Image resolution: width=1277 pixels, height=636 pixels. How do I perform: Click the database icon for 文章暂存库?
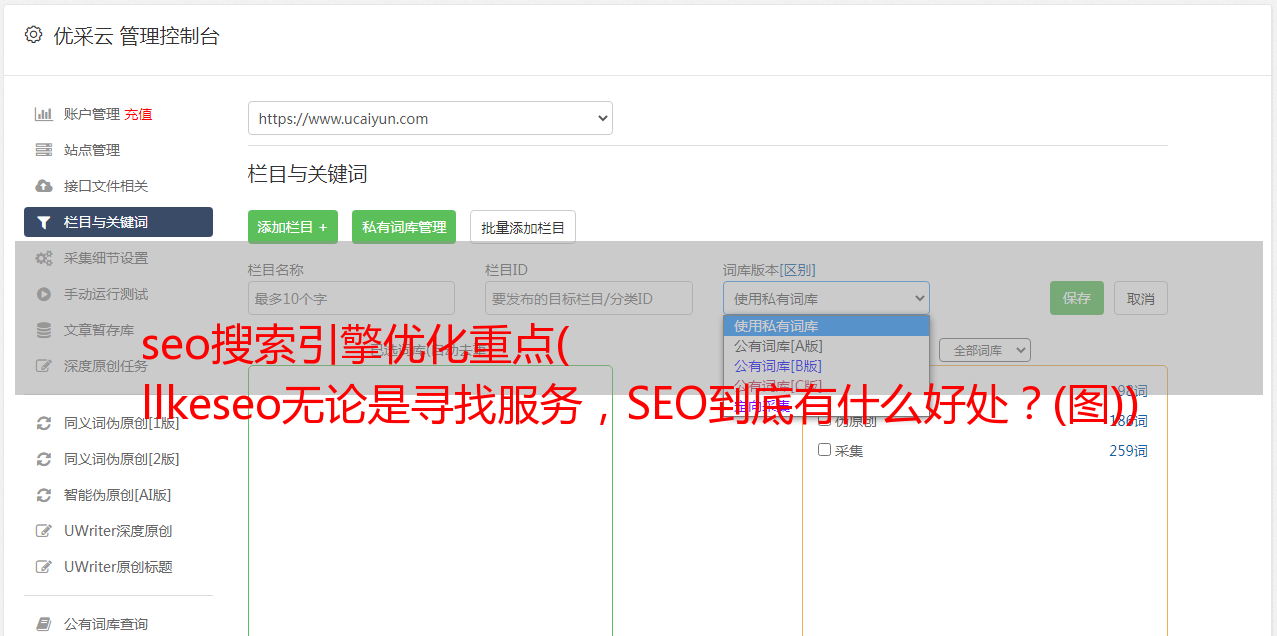[44, 330]
